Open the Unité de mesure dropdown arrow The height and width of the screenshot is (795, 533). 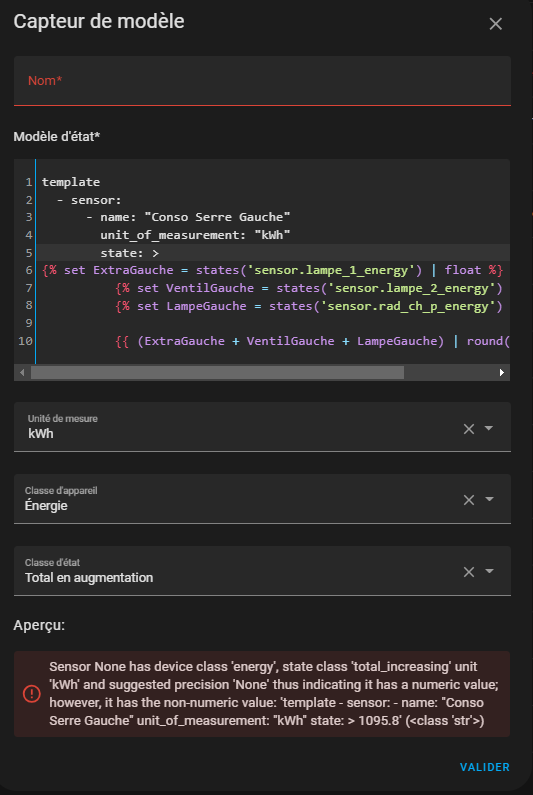pyautogui.click(x=489, y=428)
